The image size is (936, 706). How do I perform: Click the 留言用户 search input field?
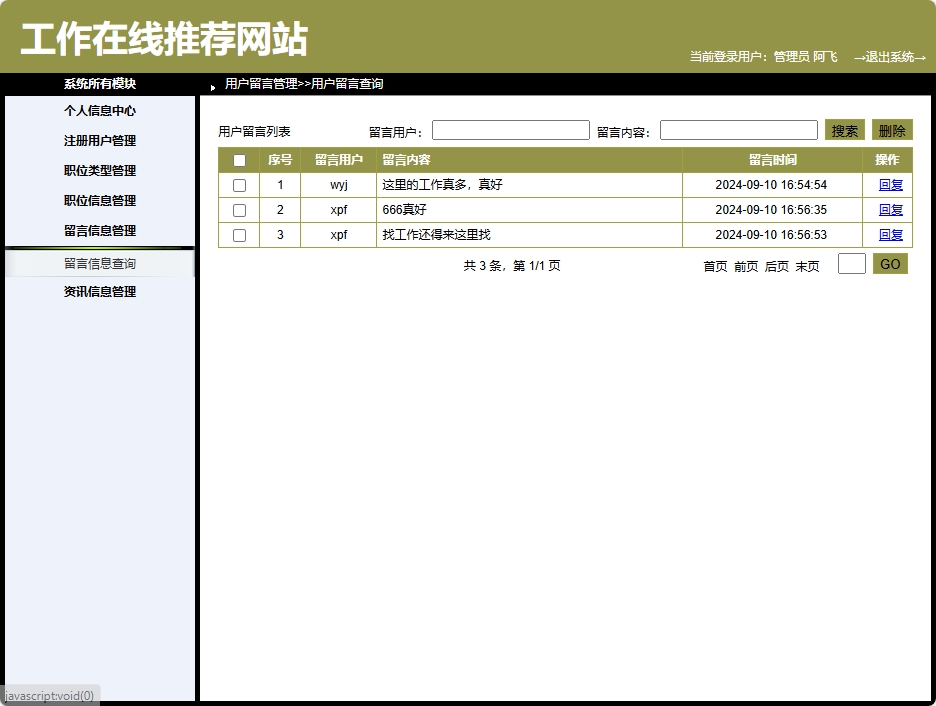point(510,129)
